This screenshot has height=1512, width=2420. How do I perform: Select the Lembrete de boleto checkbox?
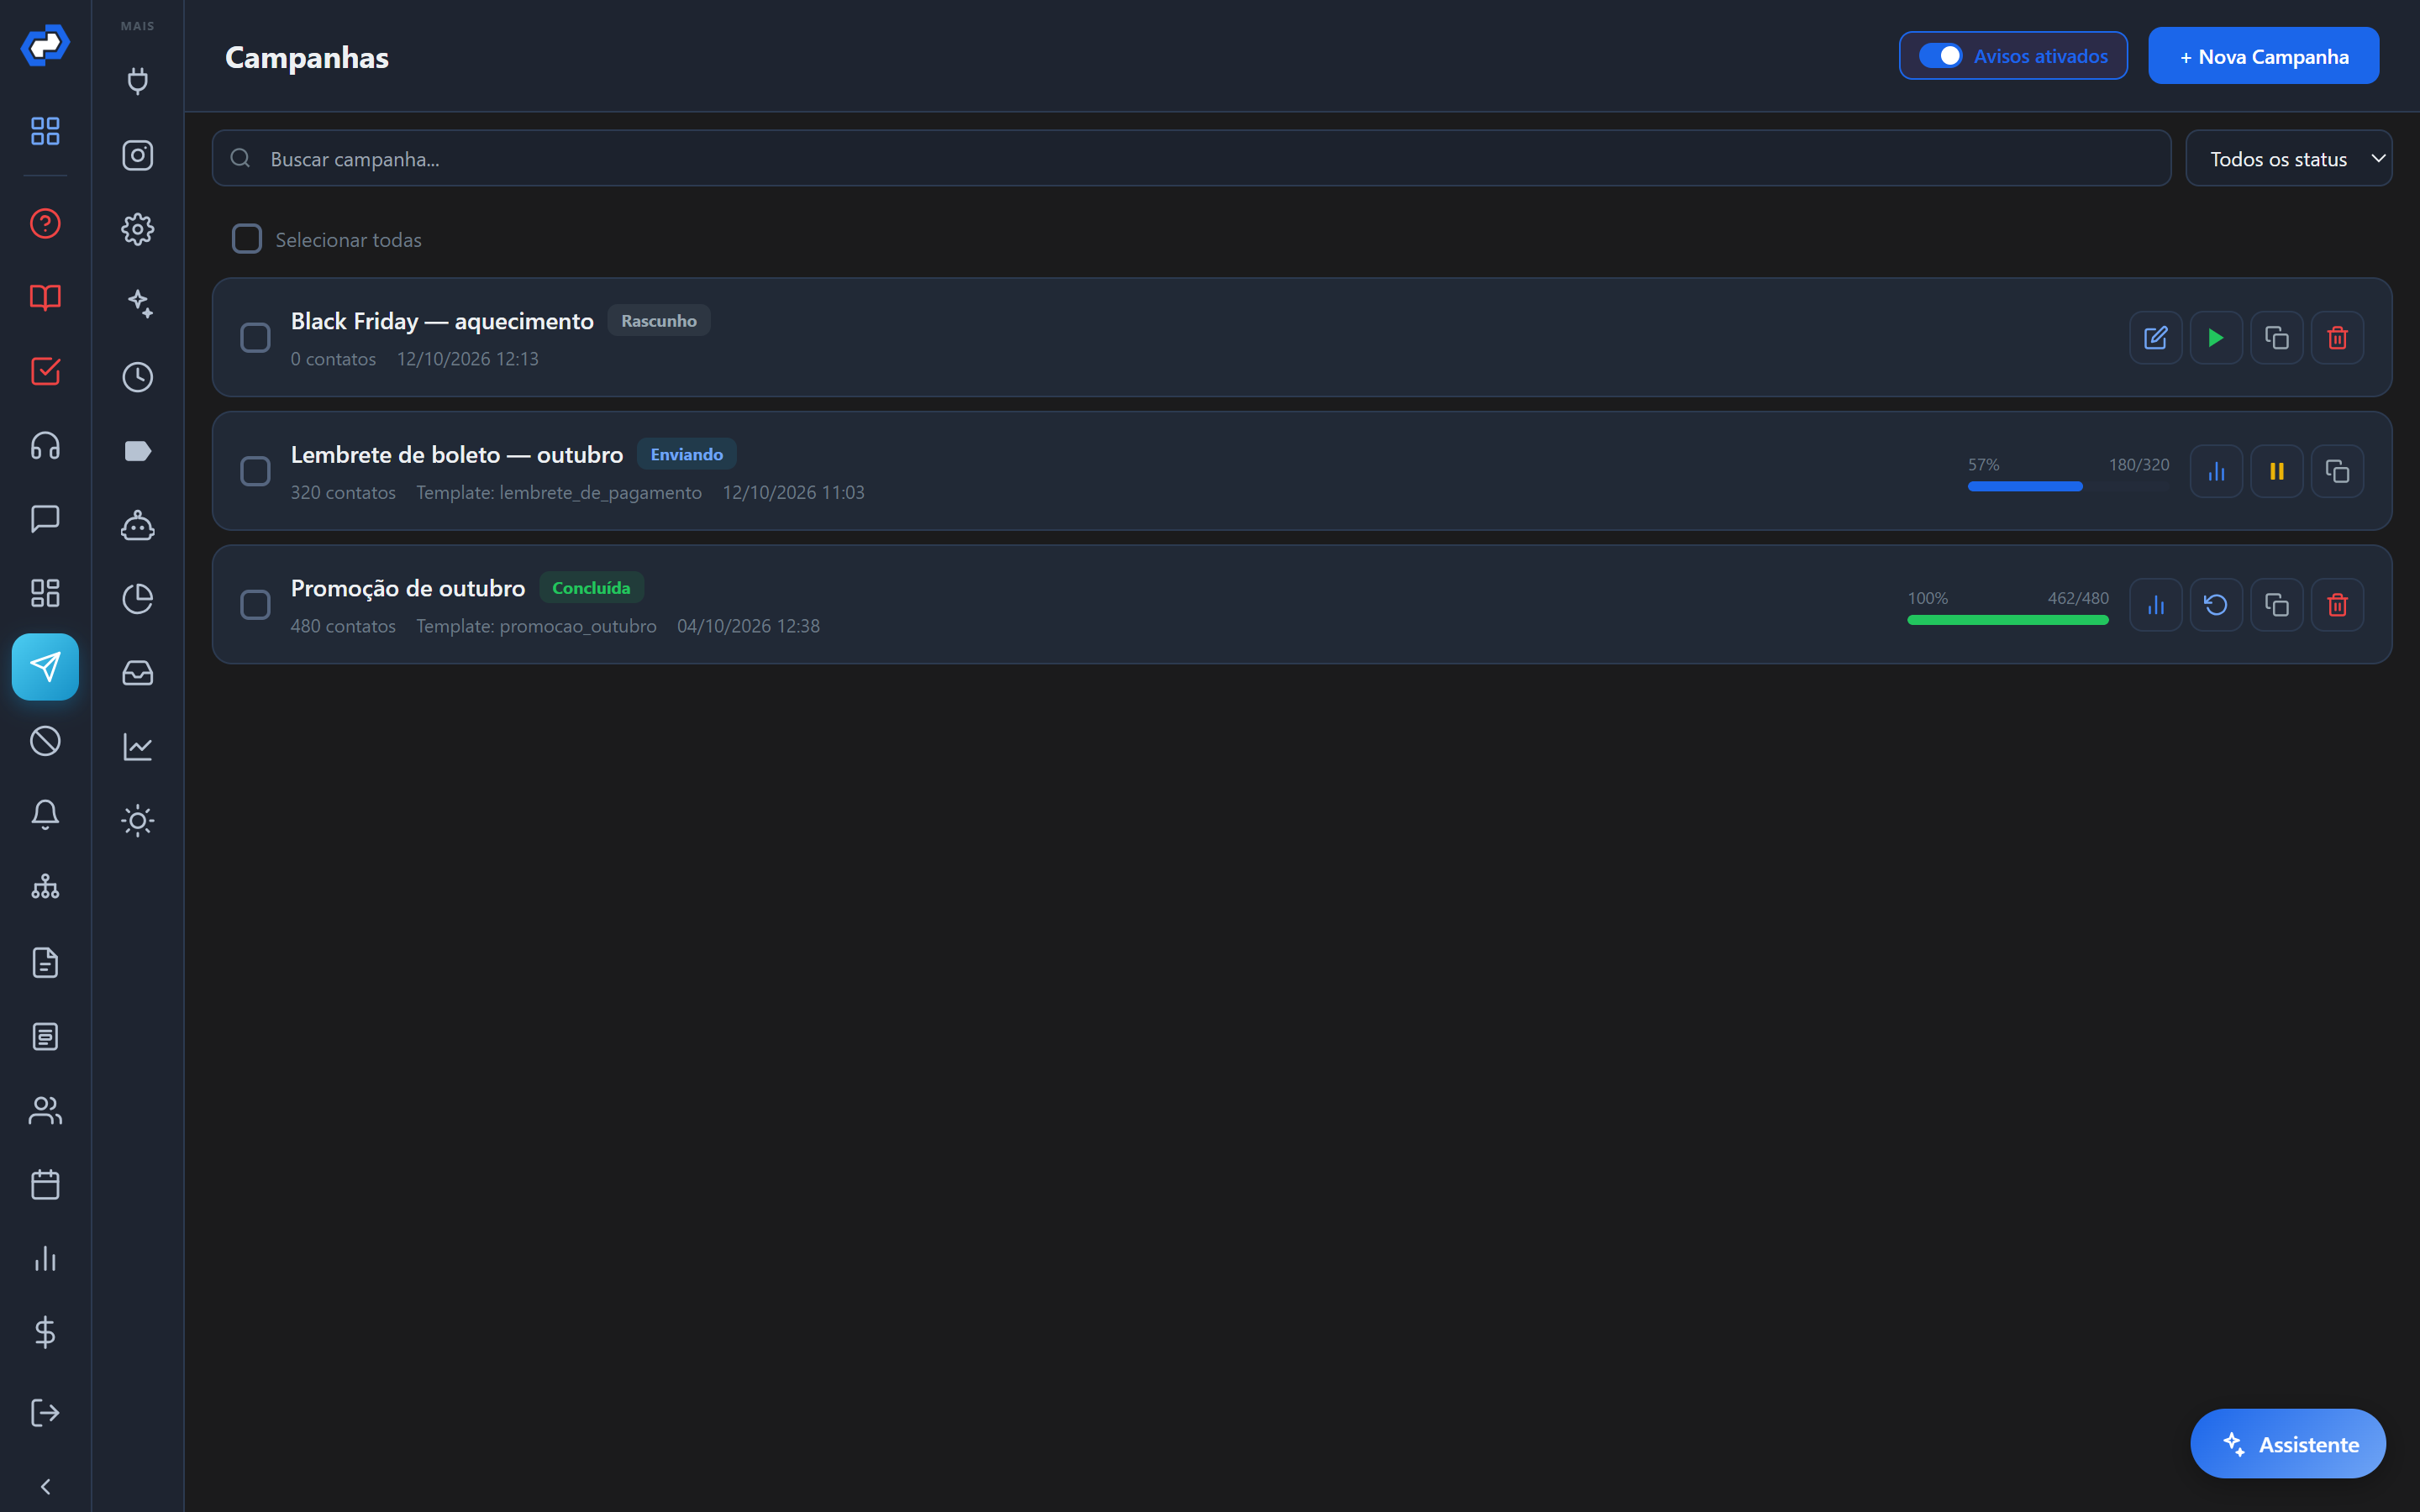click(x=255, y=471)
